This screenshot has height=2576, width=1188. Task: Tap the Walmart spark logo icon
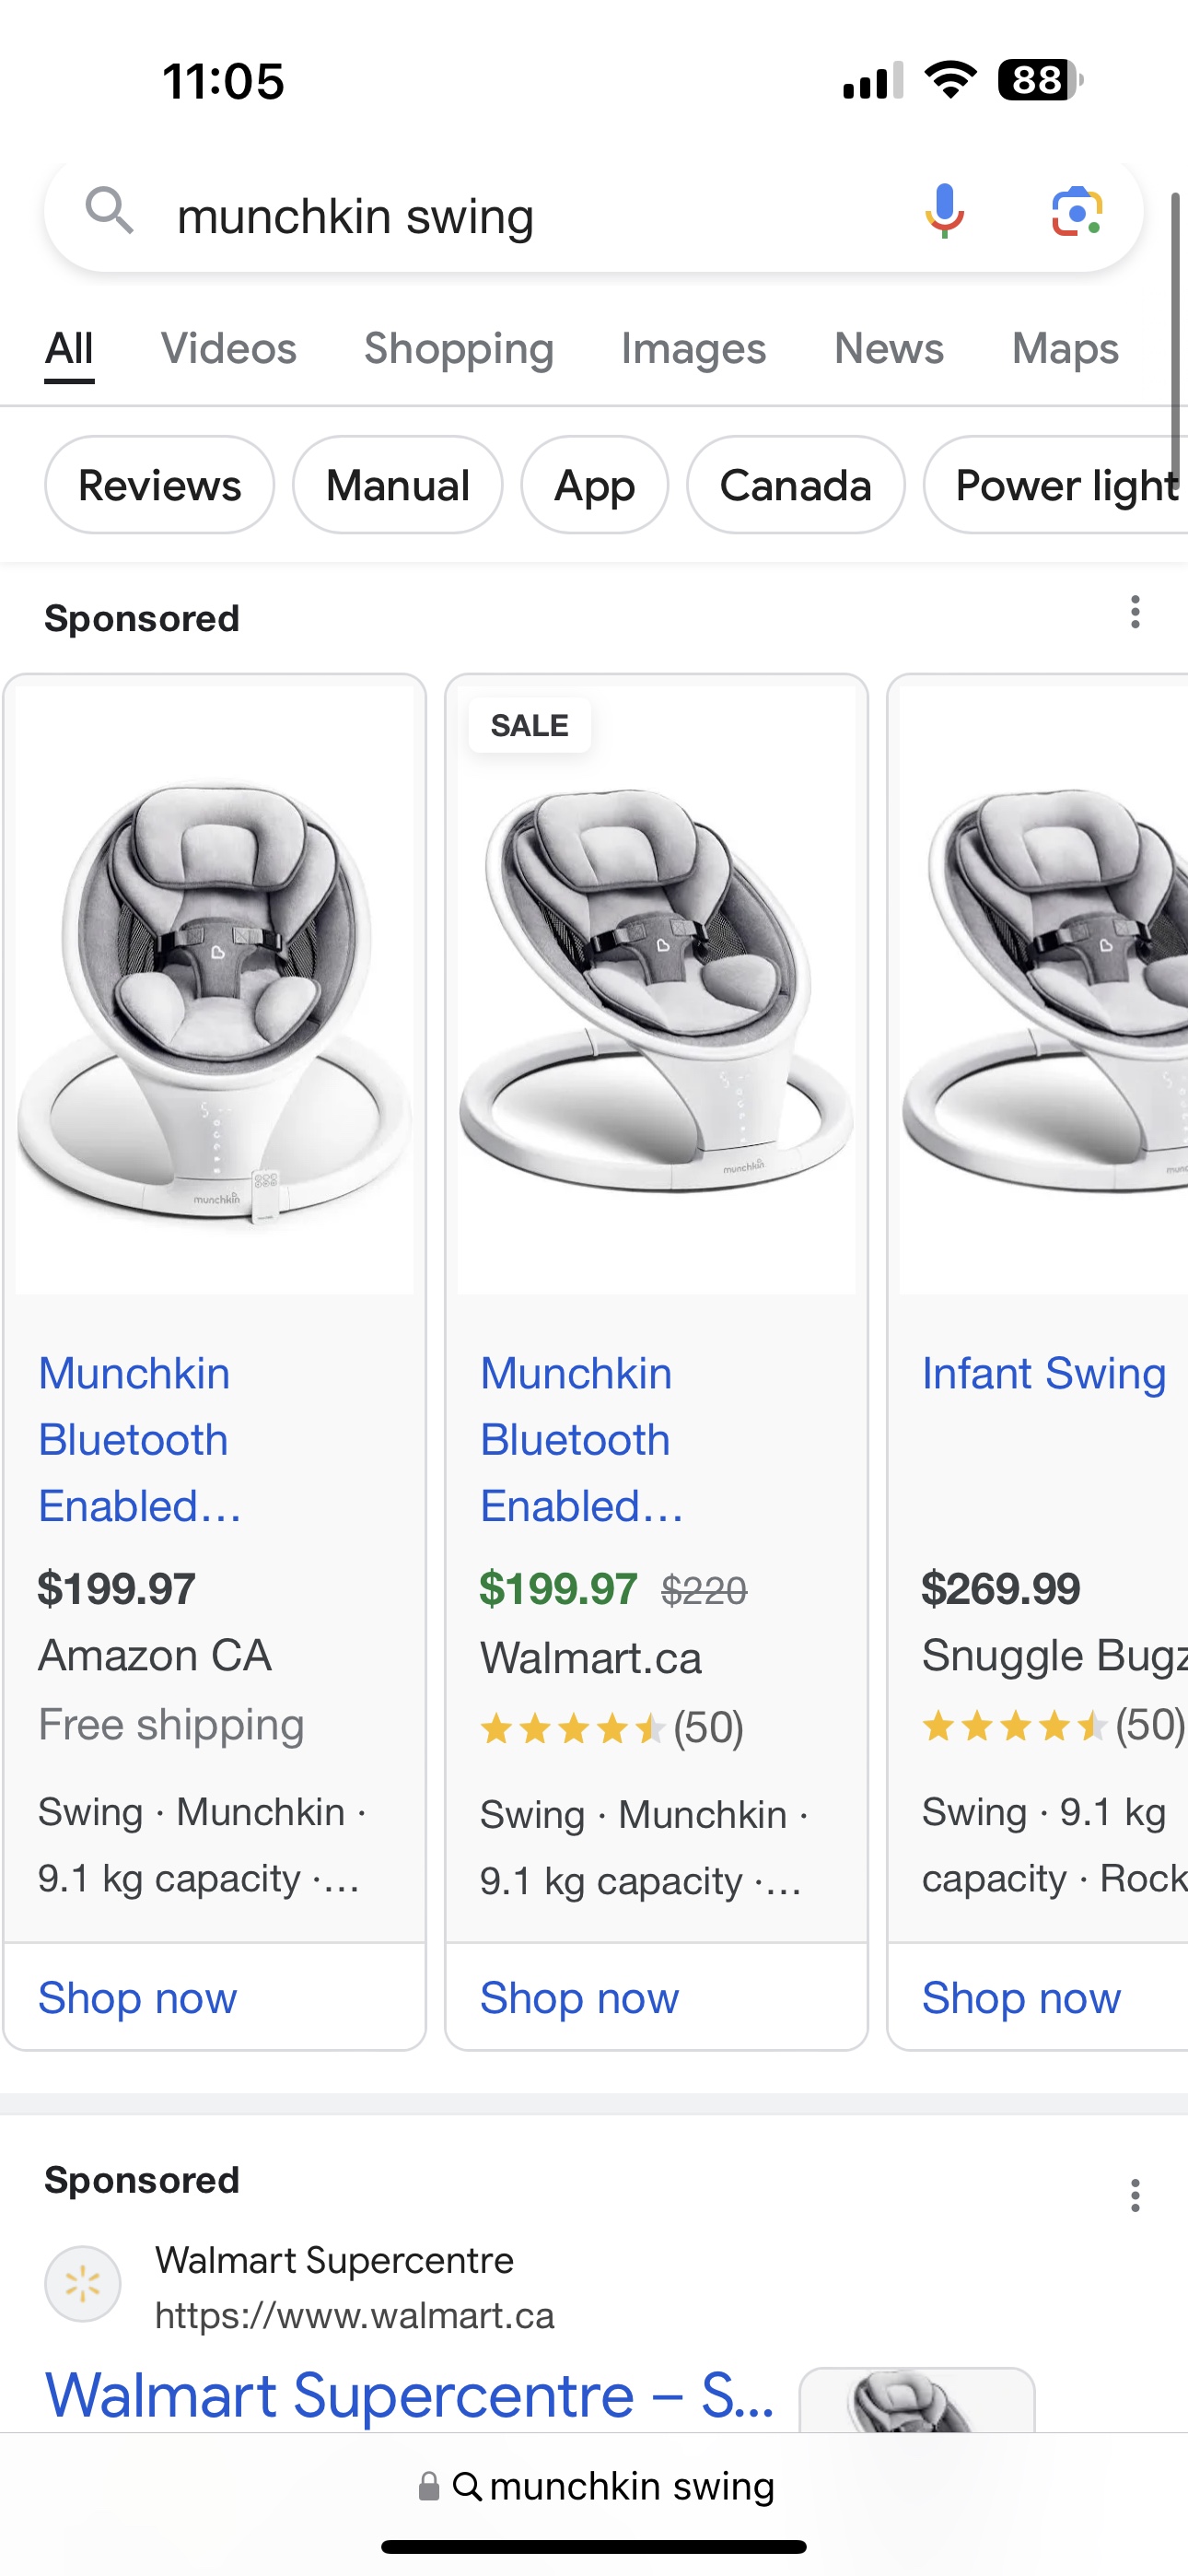(x=83, y=2284)
